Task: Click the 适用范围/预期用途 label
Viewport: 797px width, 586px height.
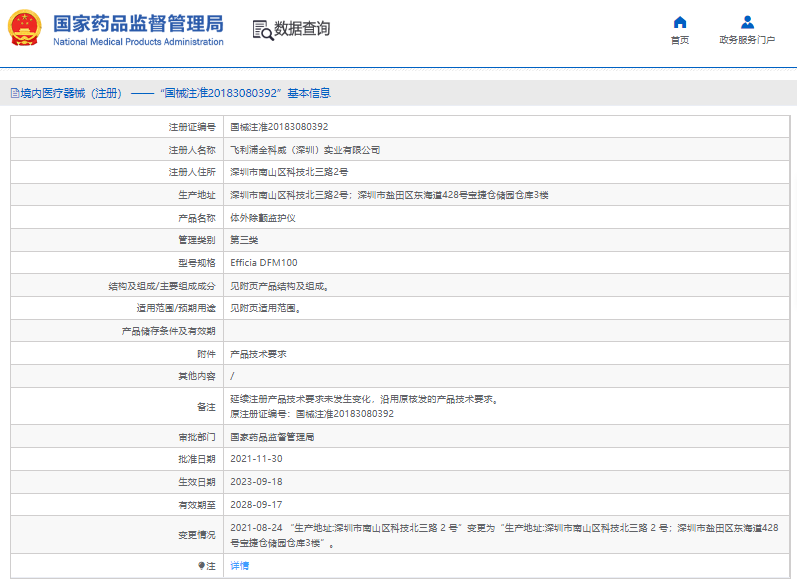Action: point(176,308)
